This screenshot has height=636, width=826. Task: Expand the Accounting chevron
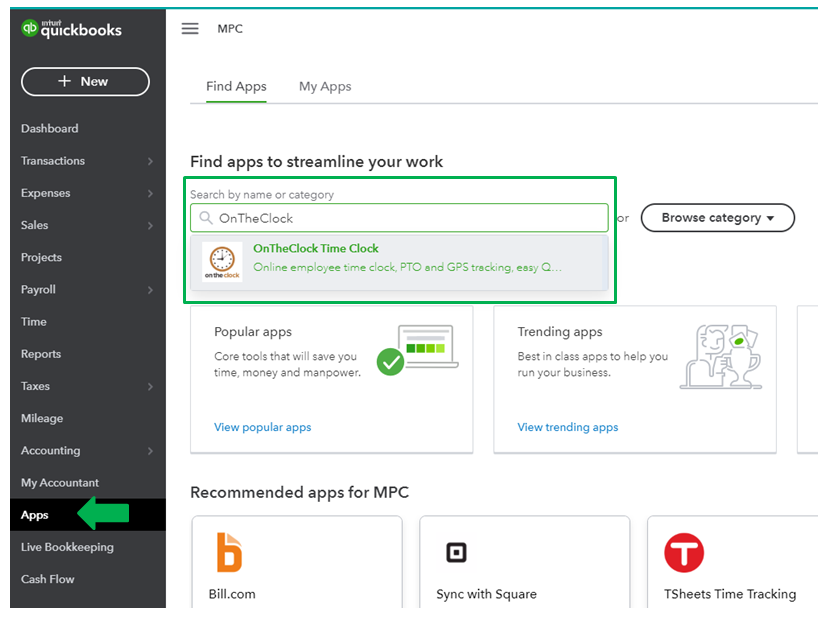point(150,451)
